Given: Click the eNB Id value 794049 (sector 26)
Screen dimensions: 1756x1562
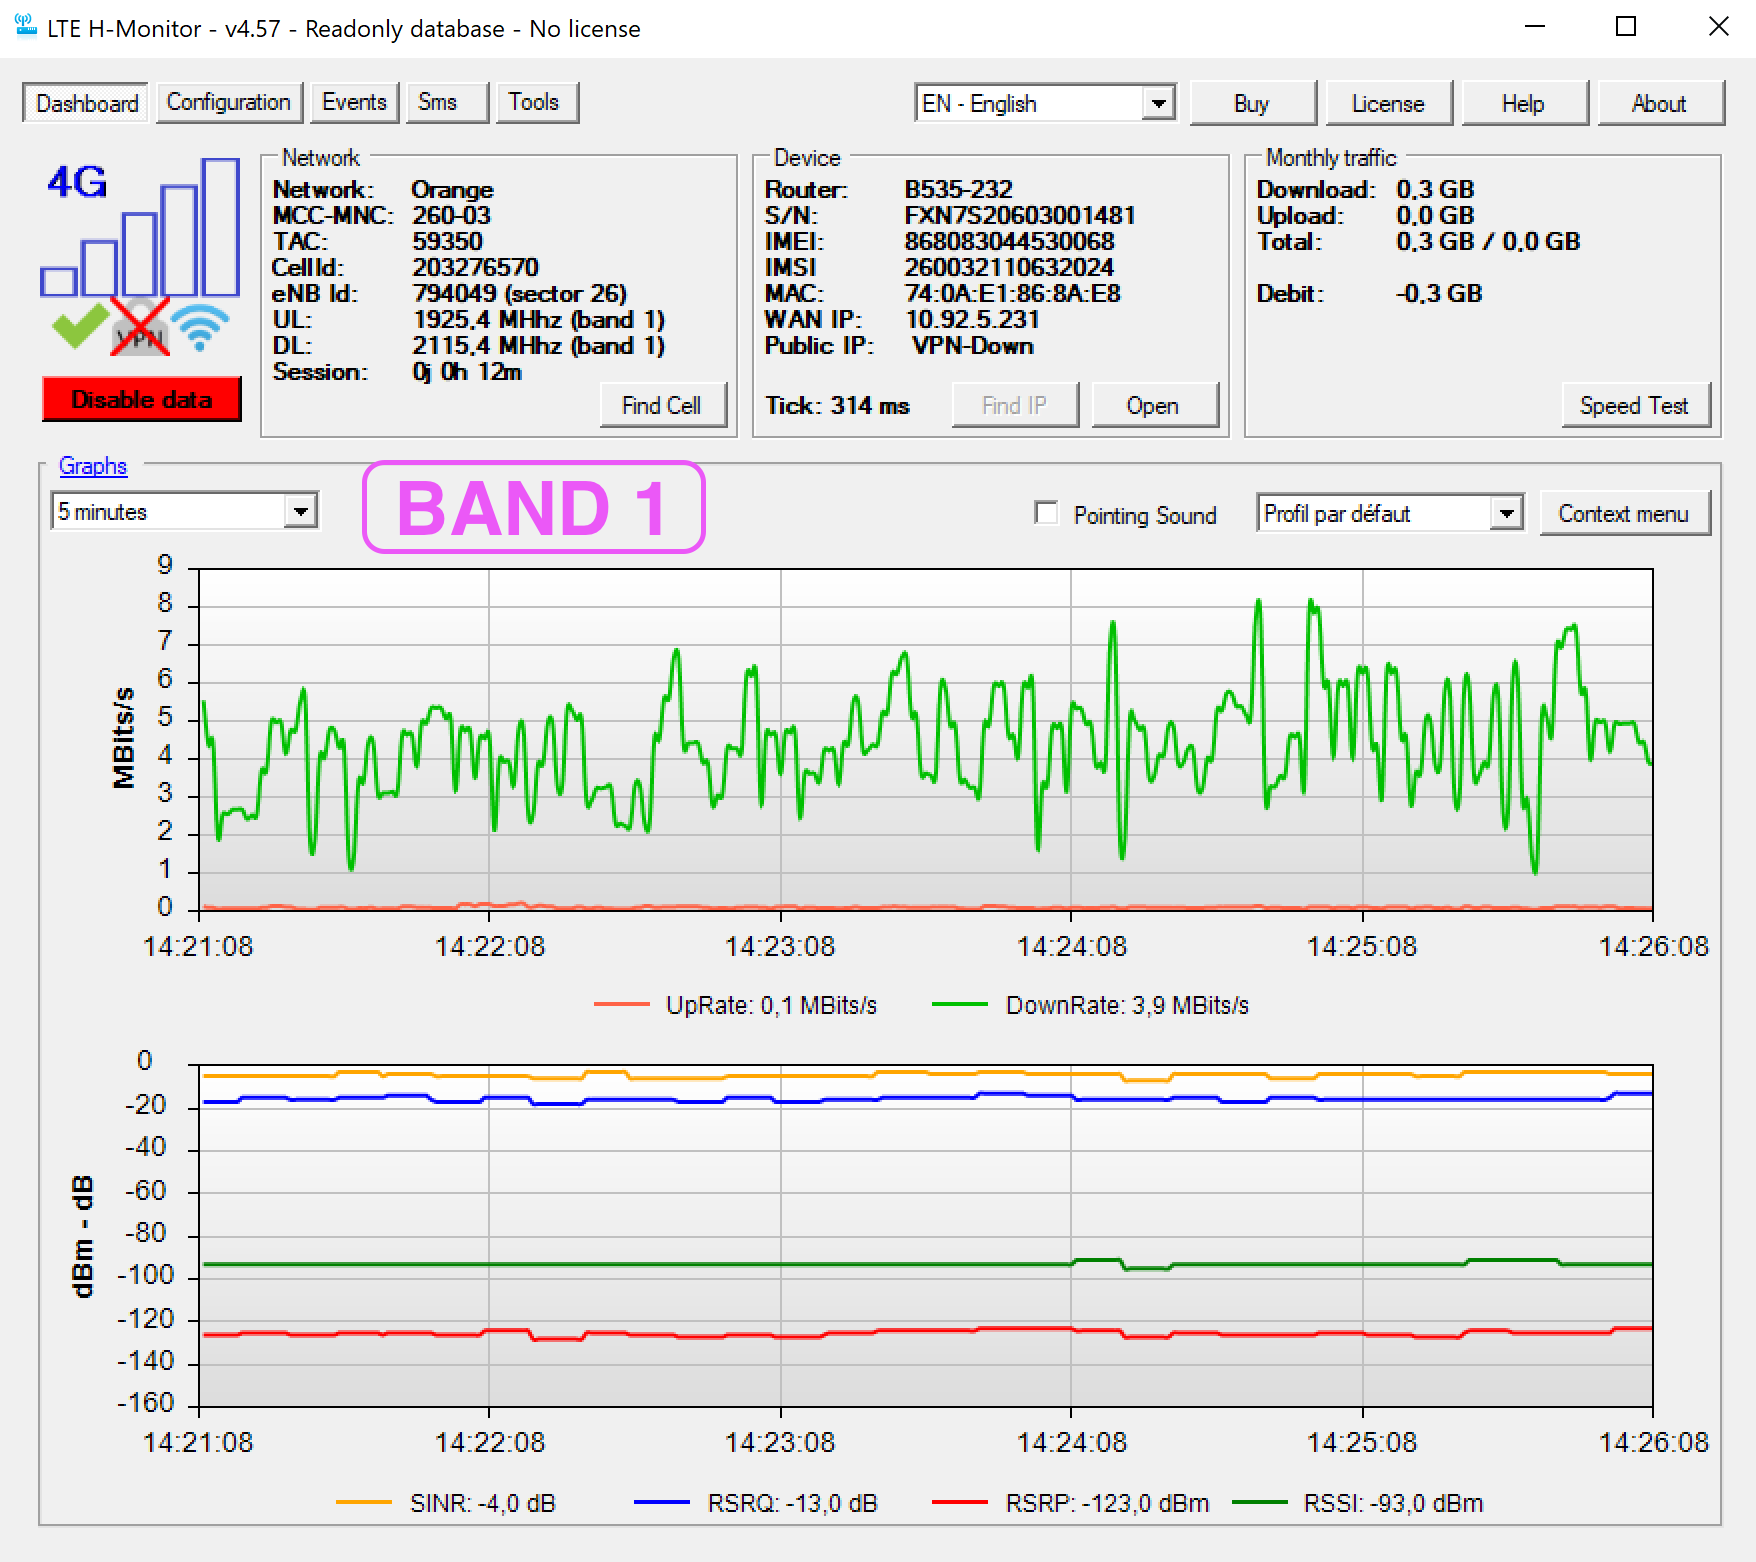Looking at the screenshot, I should click(x=520, y=293).
